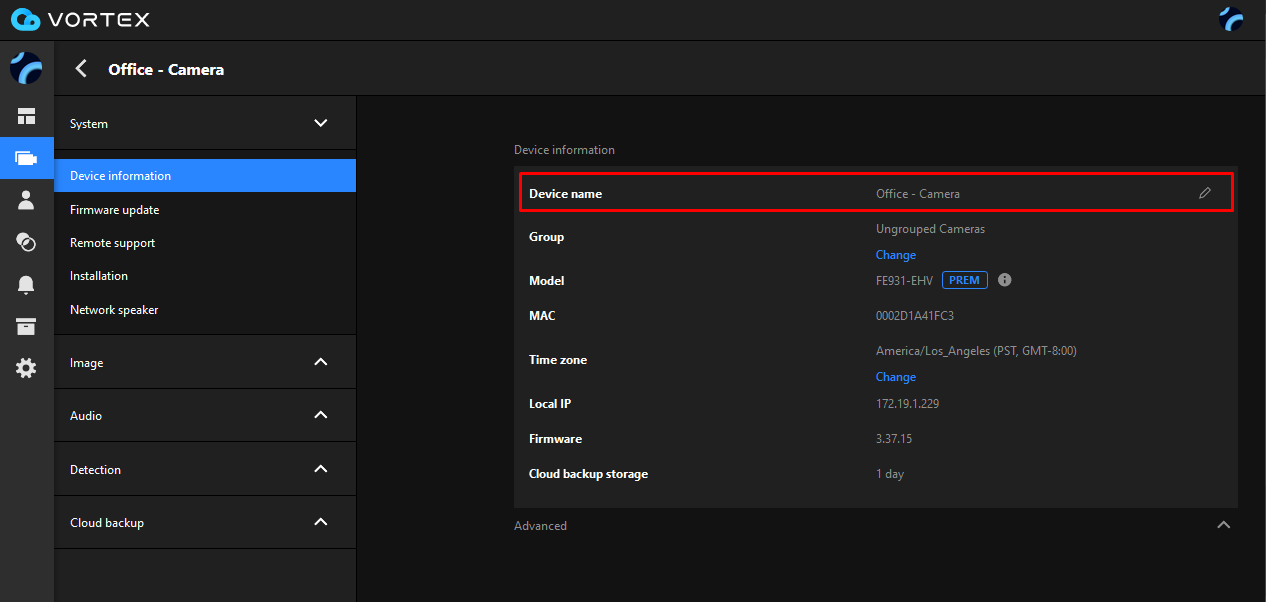Collapse the System section
The height and width of the screenshot is (602, 1266).
pos(320,123)
